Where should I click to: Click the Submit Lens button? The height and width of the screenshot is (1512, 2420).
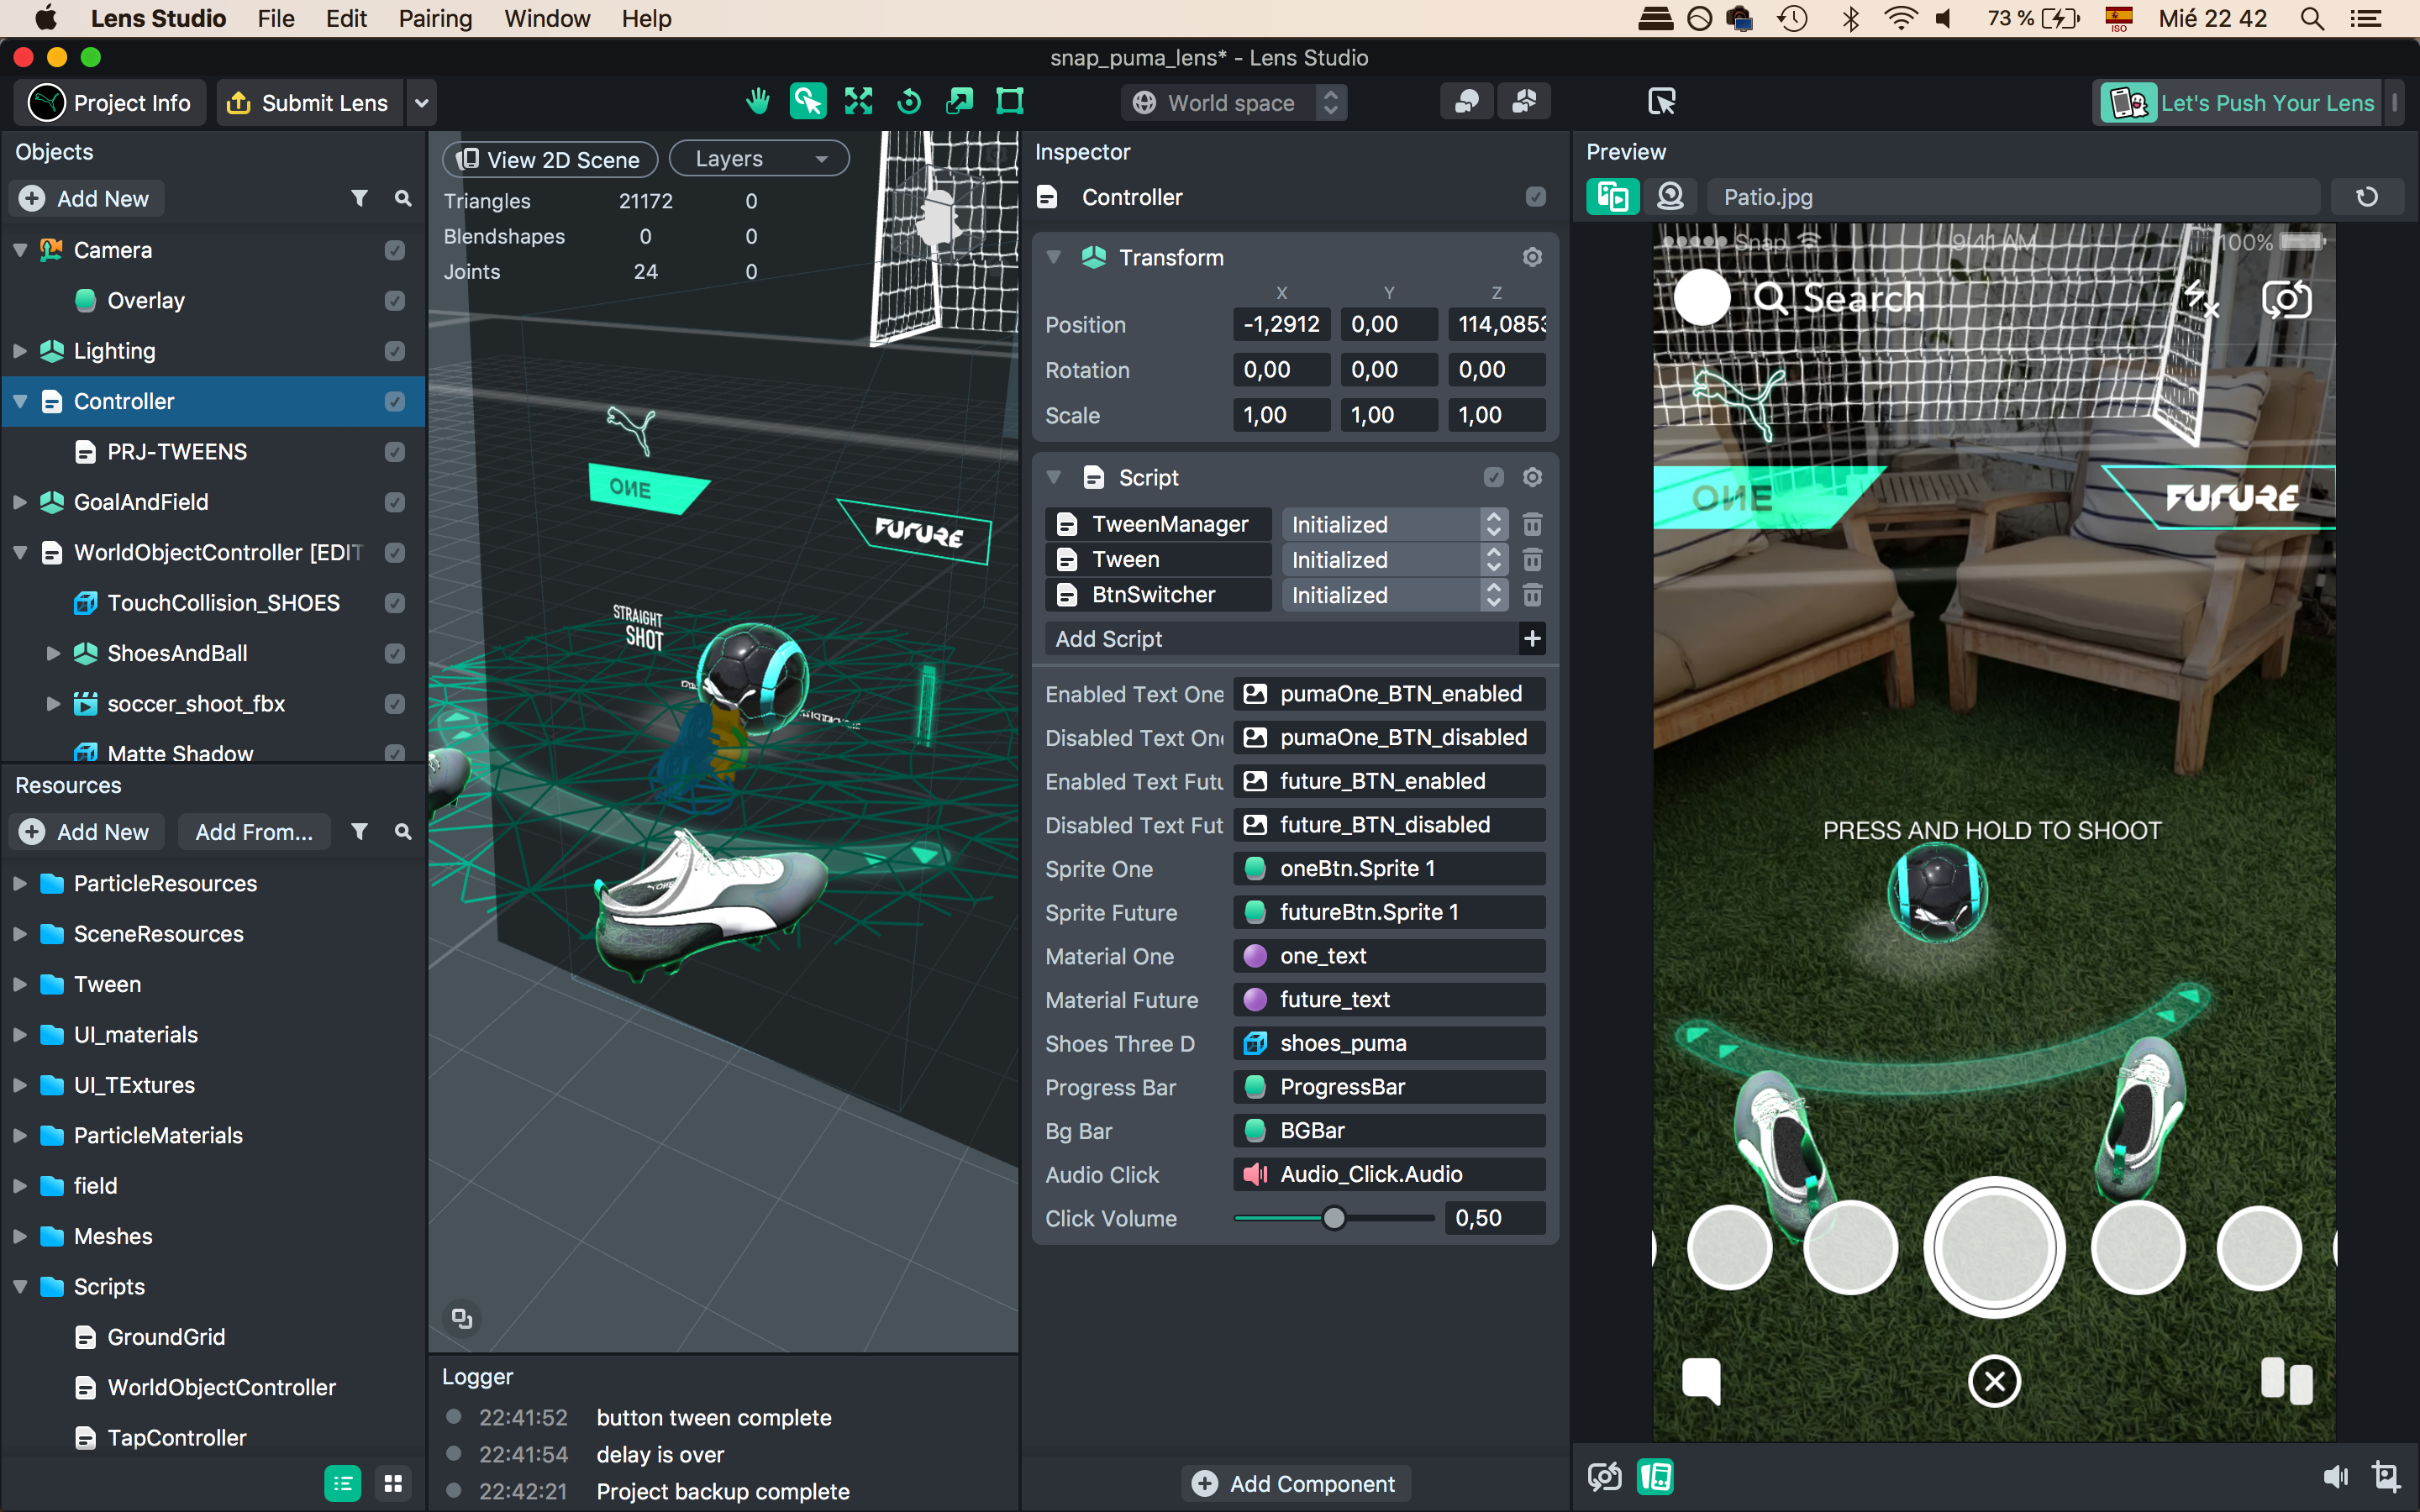[x=310, y=103]
